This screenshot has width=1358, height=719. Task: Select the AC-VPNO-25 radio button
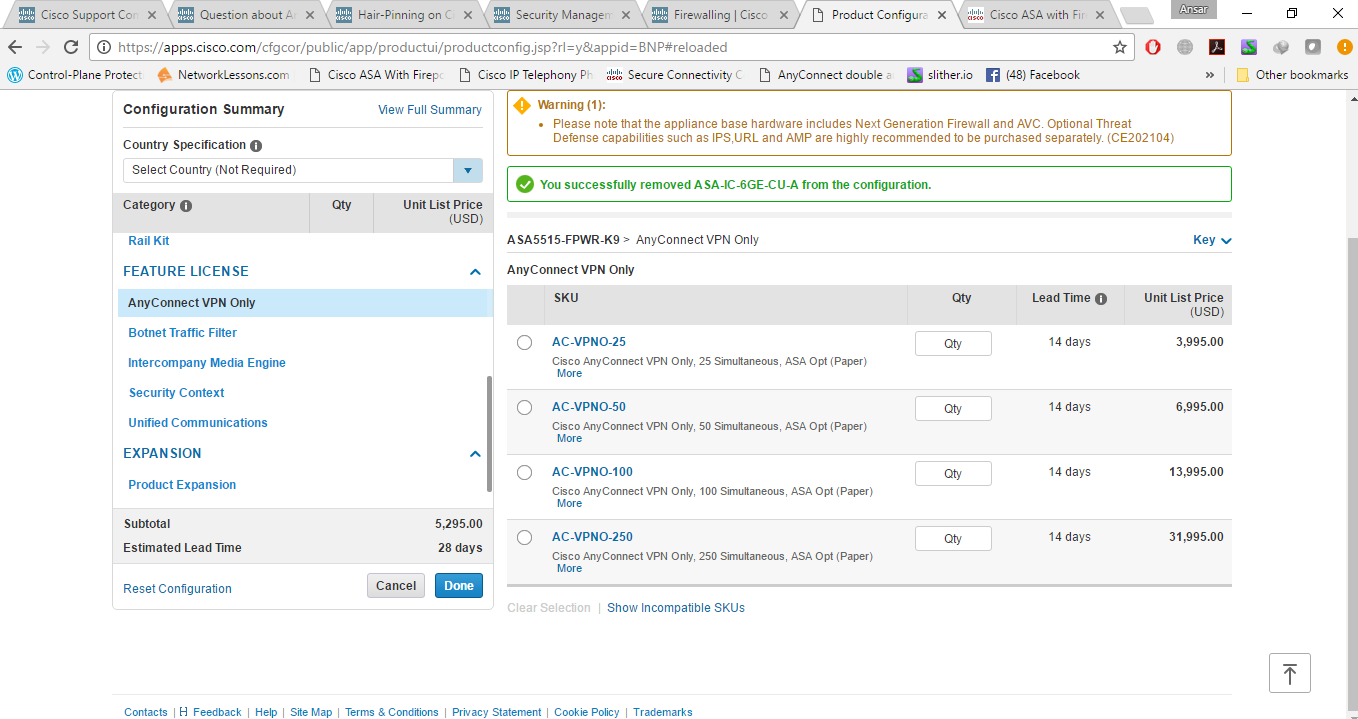pyautogui.click(x=525, y=342)
